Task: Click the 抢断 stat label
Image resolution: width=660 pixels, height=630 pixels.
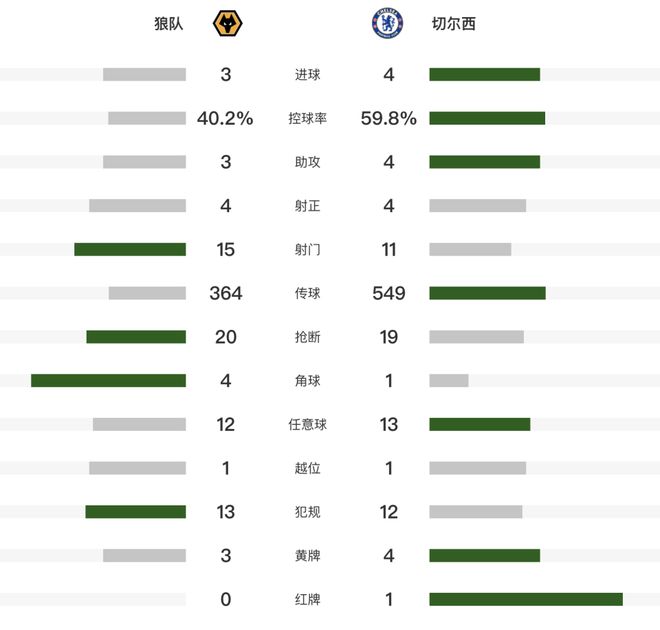Action: pyautogui.click(x=308, y=337)
